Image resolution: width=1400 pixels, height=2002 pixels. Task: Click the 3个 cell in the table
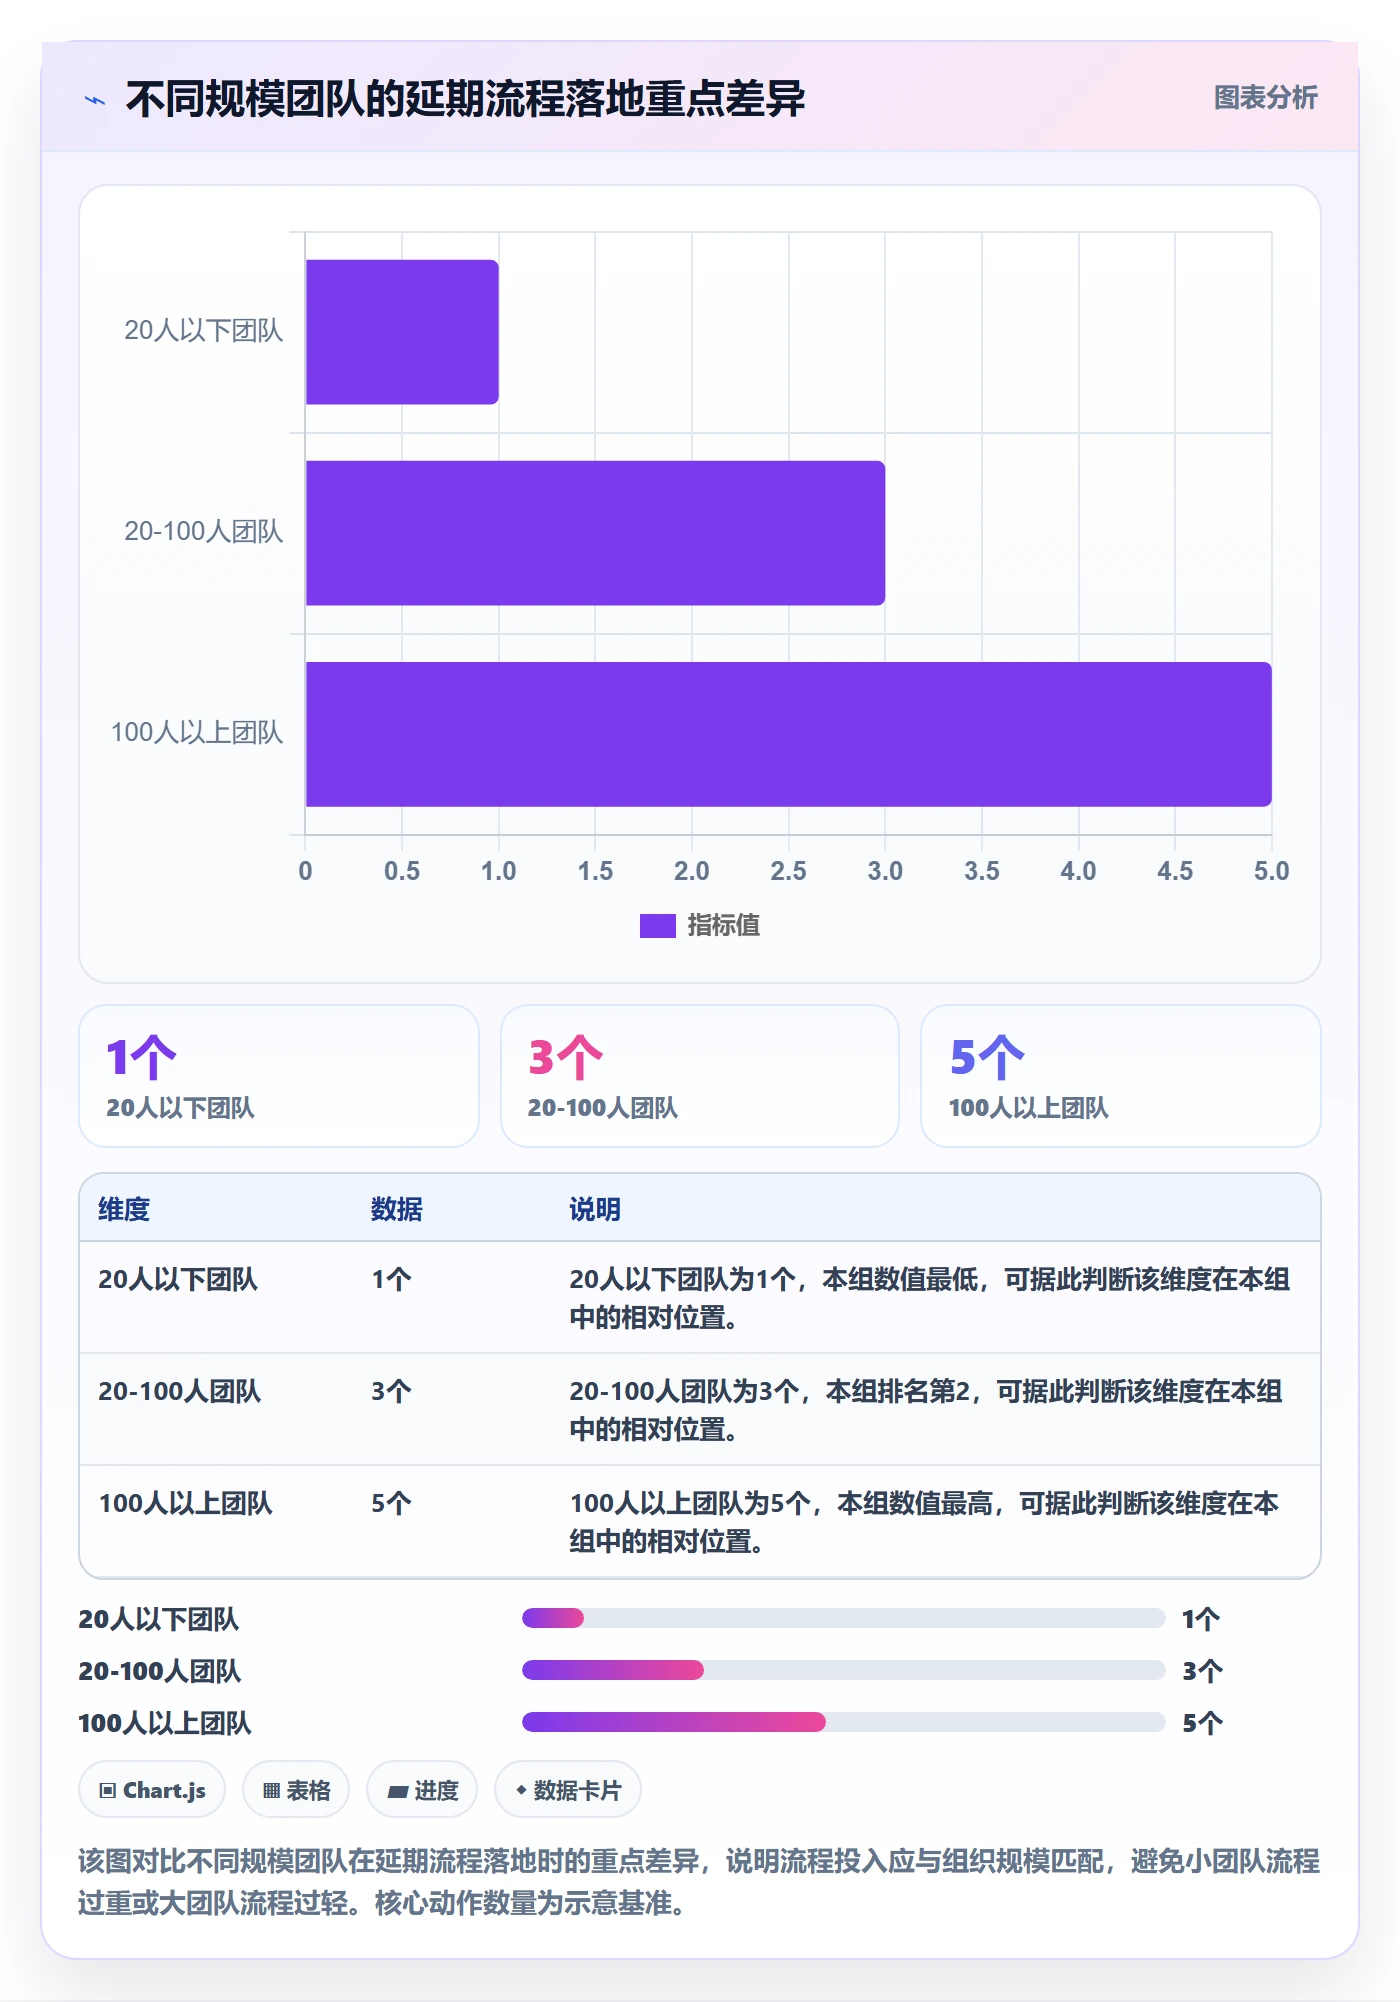tap(391, 1391)
